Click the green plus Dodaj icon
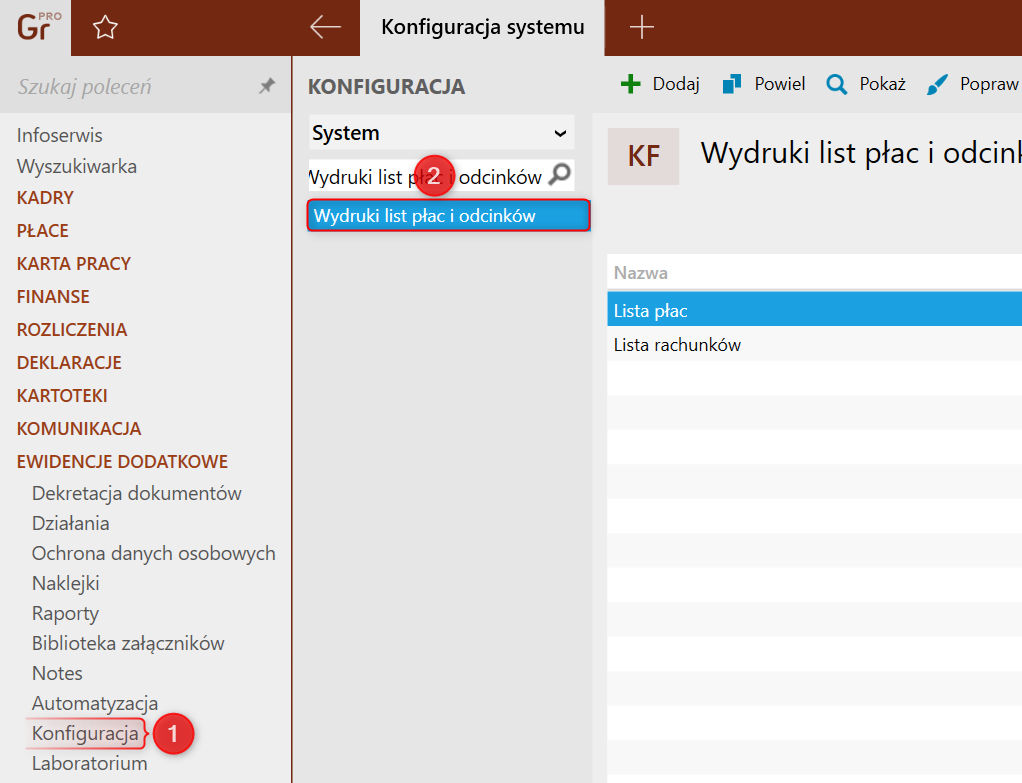 click(630, 83)
